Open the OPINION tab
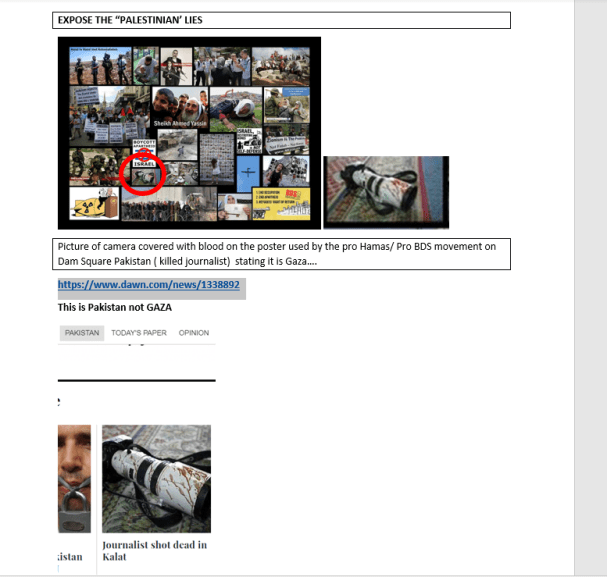Image resolution: width=607 pixels, height=577 pixels. (194, 333)
